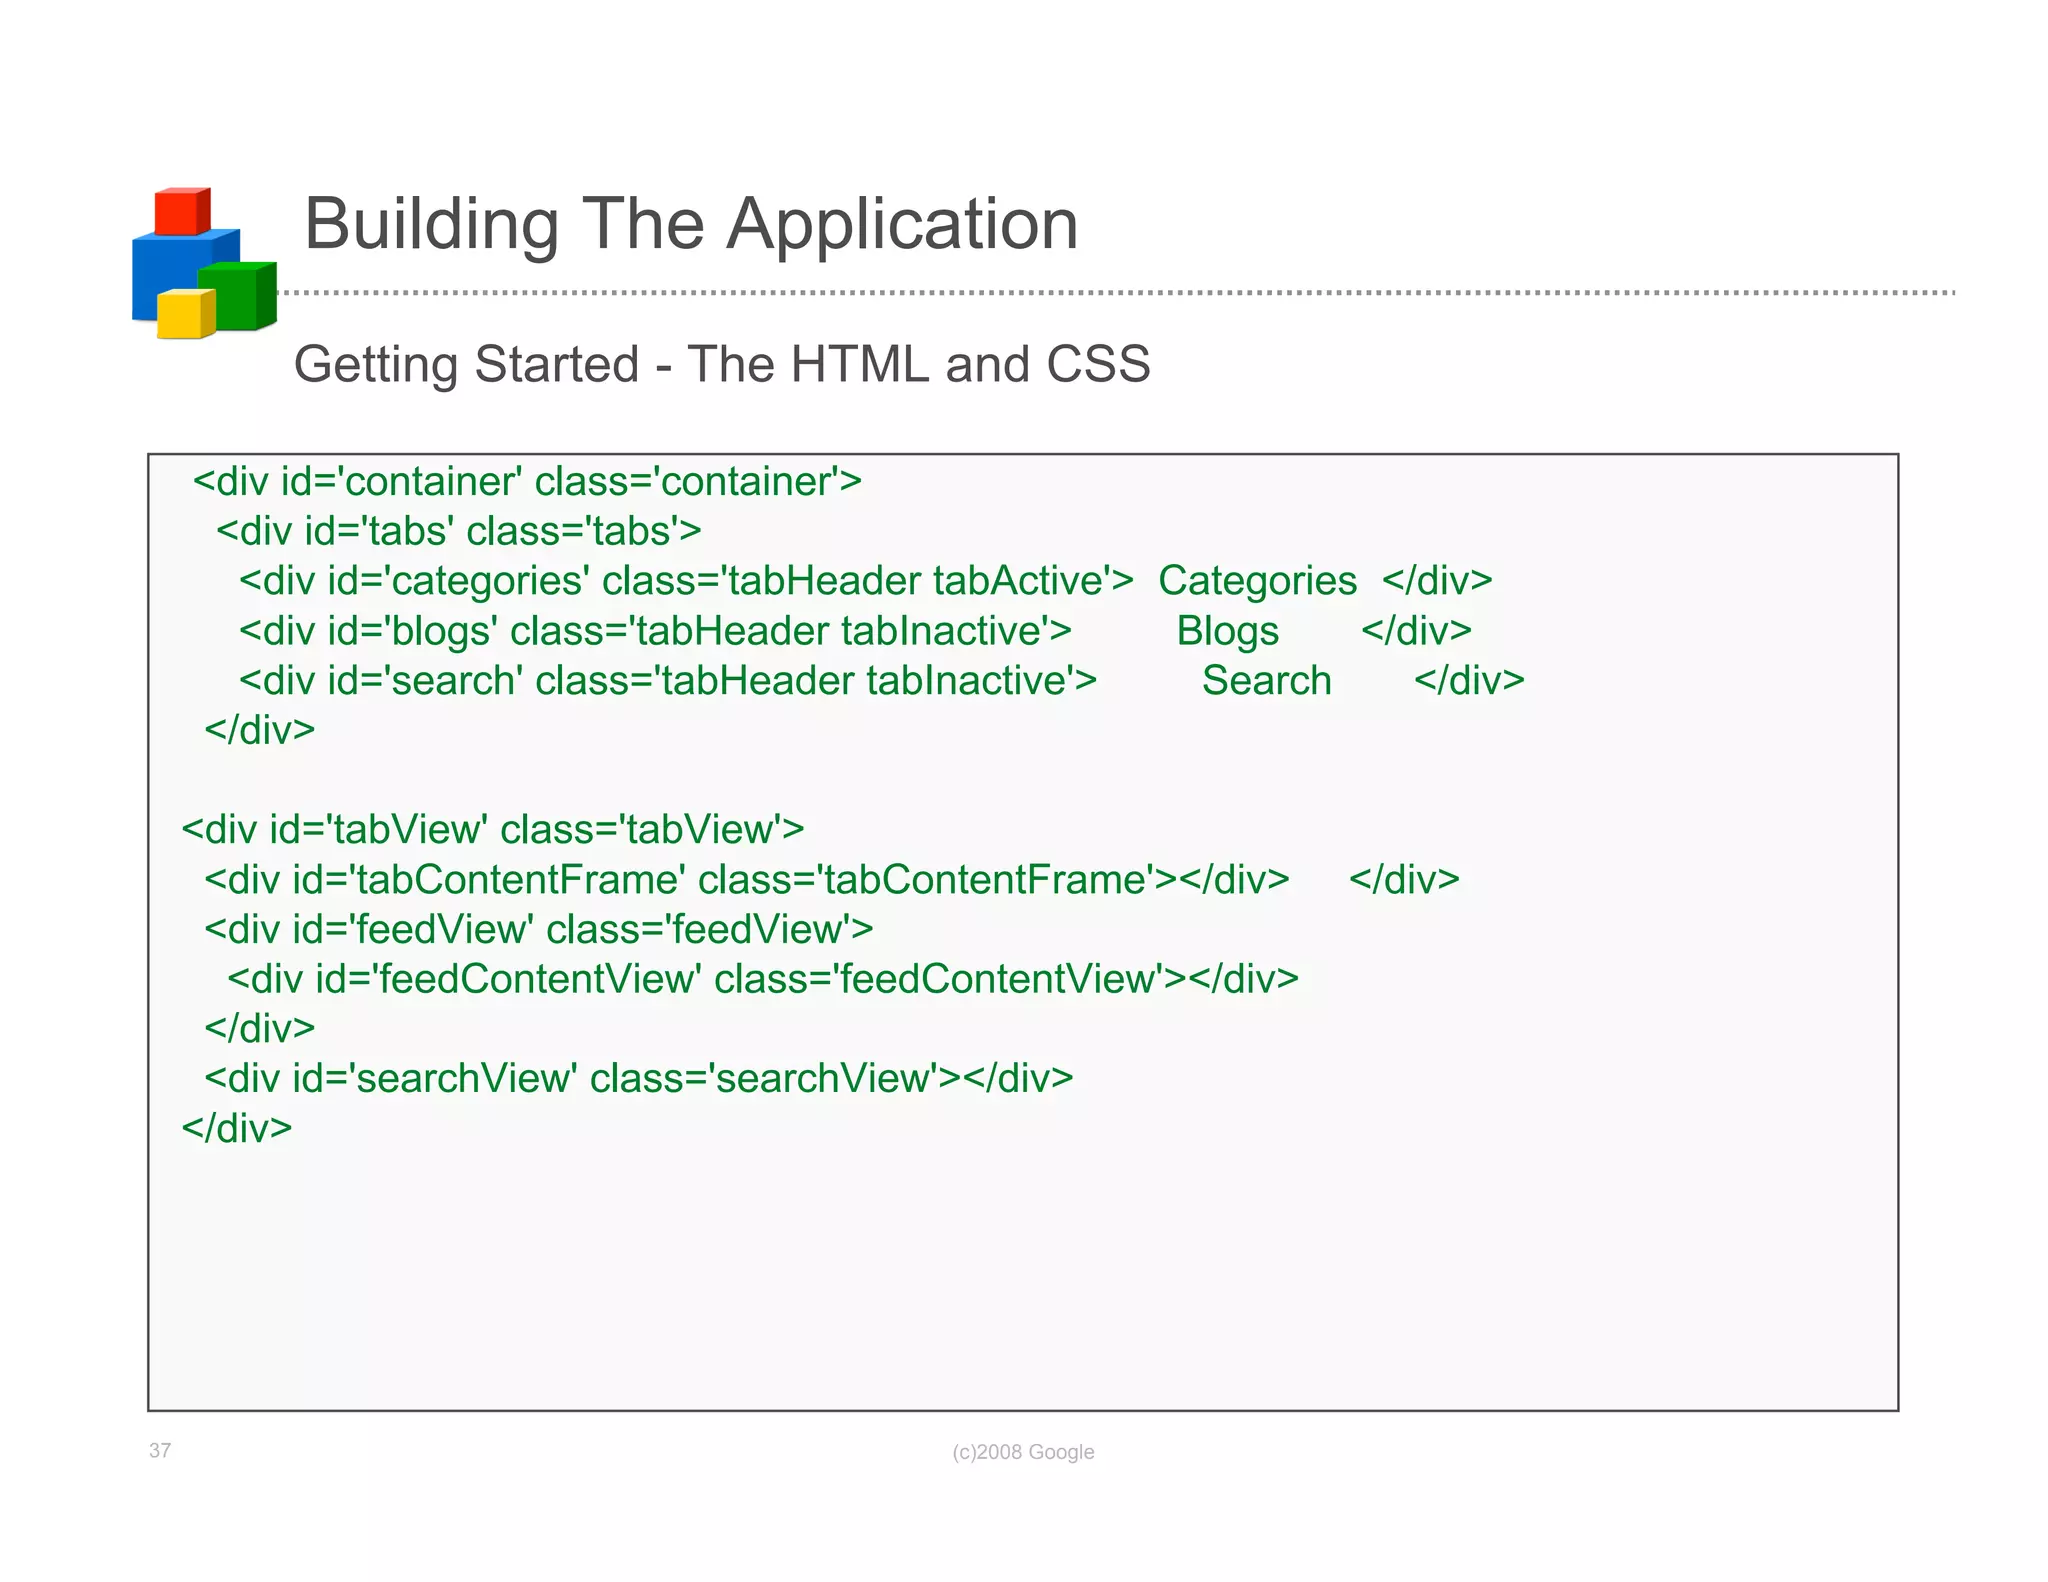
Task: Click the code line with id='search'
Action: [x=881, y=681]
